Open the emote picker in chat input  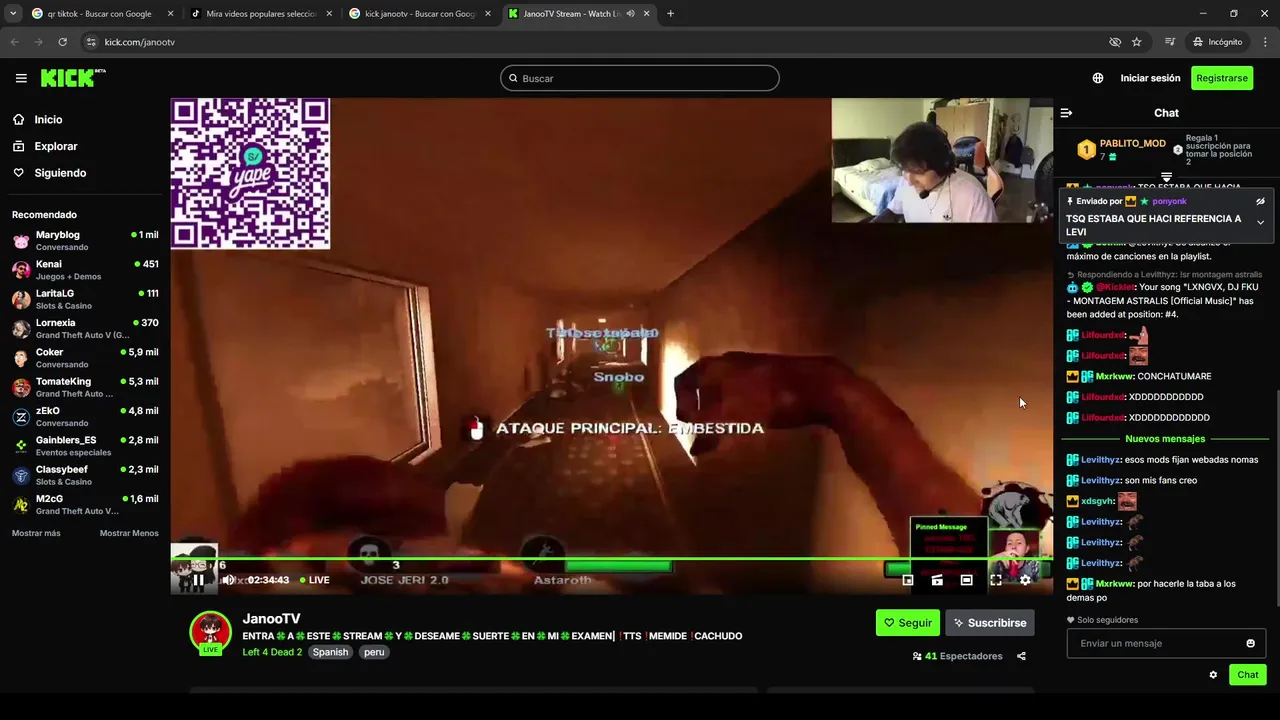click(x=1250, y=643)
